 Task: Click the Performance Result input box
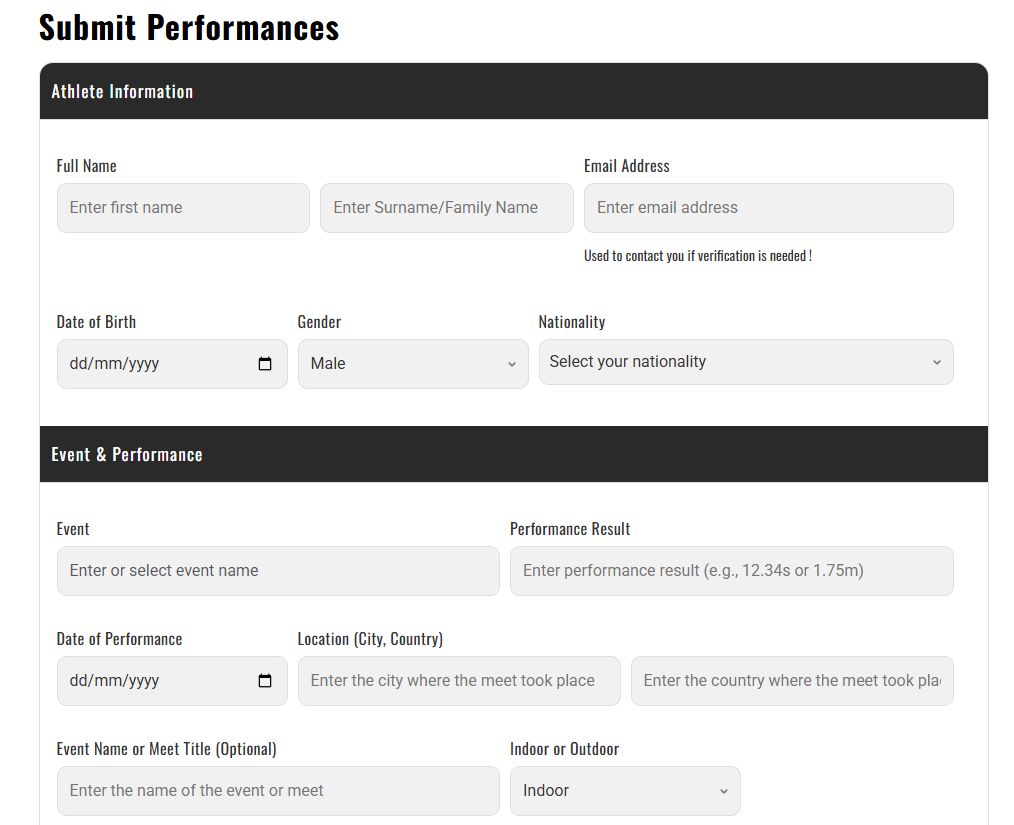pyautogui.click(x=731, y=571)
